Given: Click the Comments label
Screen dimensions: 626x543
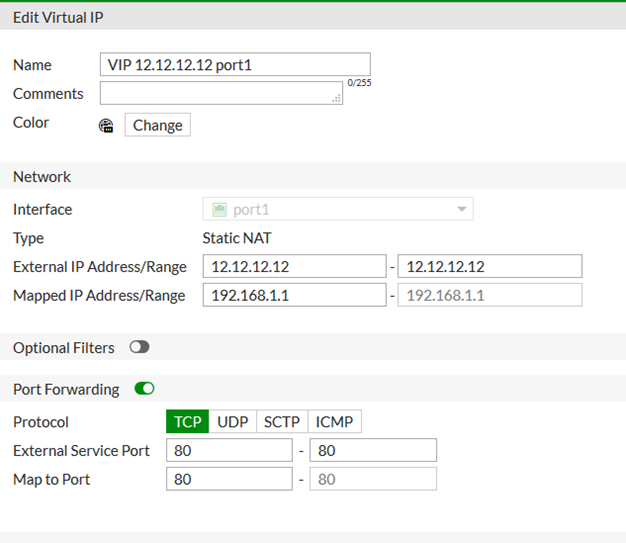Looking at the screenshot, I should (x=48, y=94).
